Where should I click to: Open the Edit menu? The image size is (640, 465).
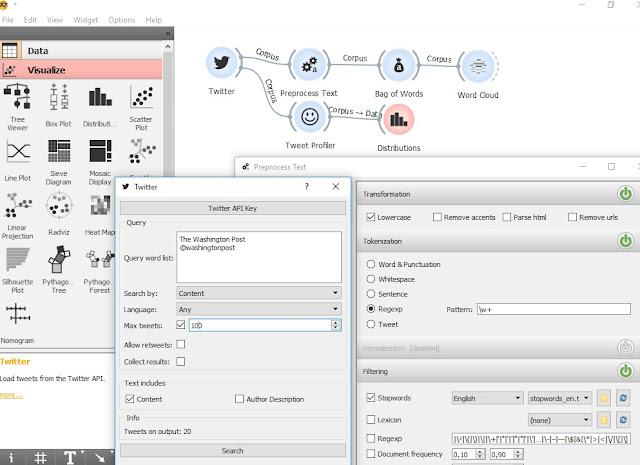click(30, 20)
